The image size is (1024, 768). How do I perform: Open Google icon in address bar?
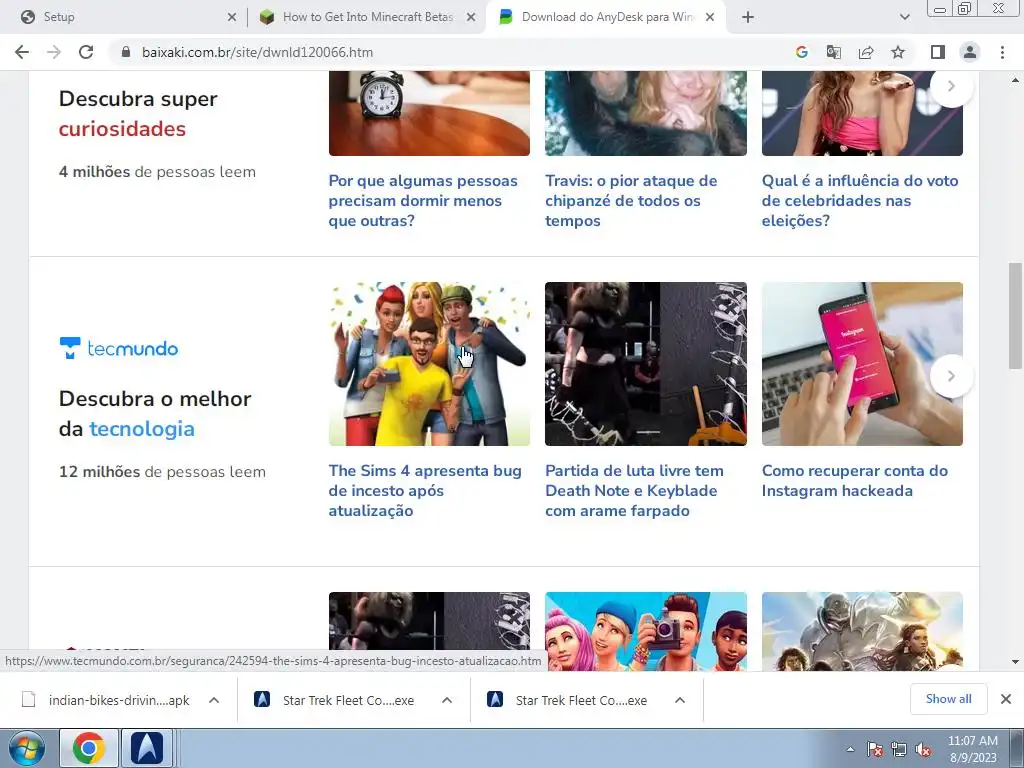801,52
